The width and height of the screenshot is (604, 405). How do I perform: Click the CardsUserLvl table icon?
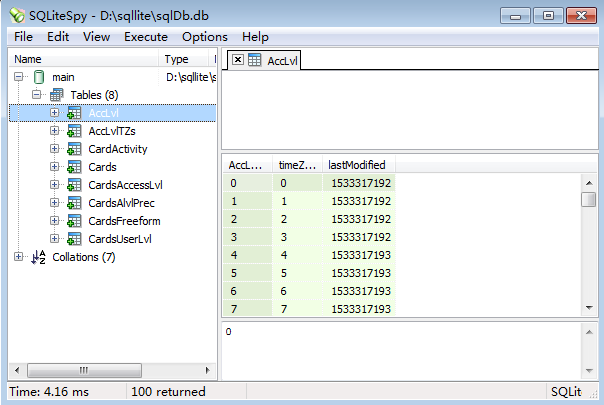(74, 239)
